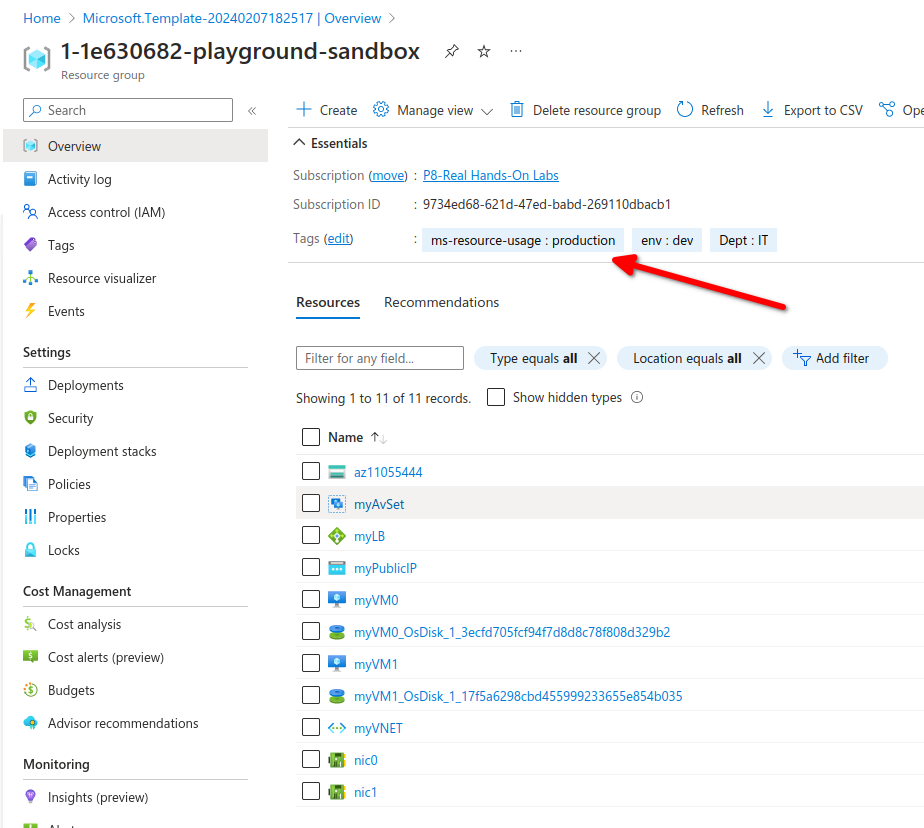Remove the Location equals all filter
The image size is (924, 828).
758,358
